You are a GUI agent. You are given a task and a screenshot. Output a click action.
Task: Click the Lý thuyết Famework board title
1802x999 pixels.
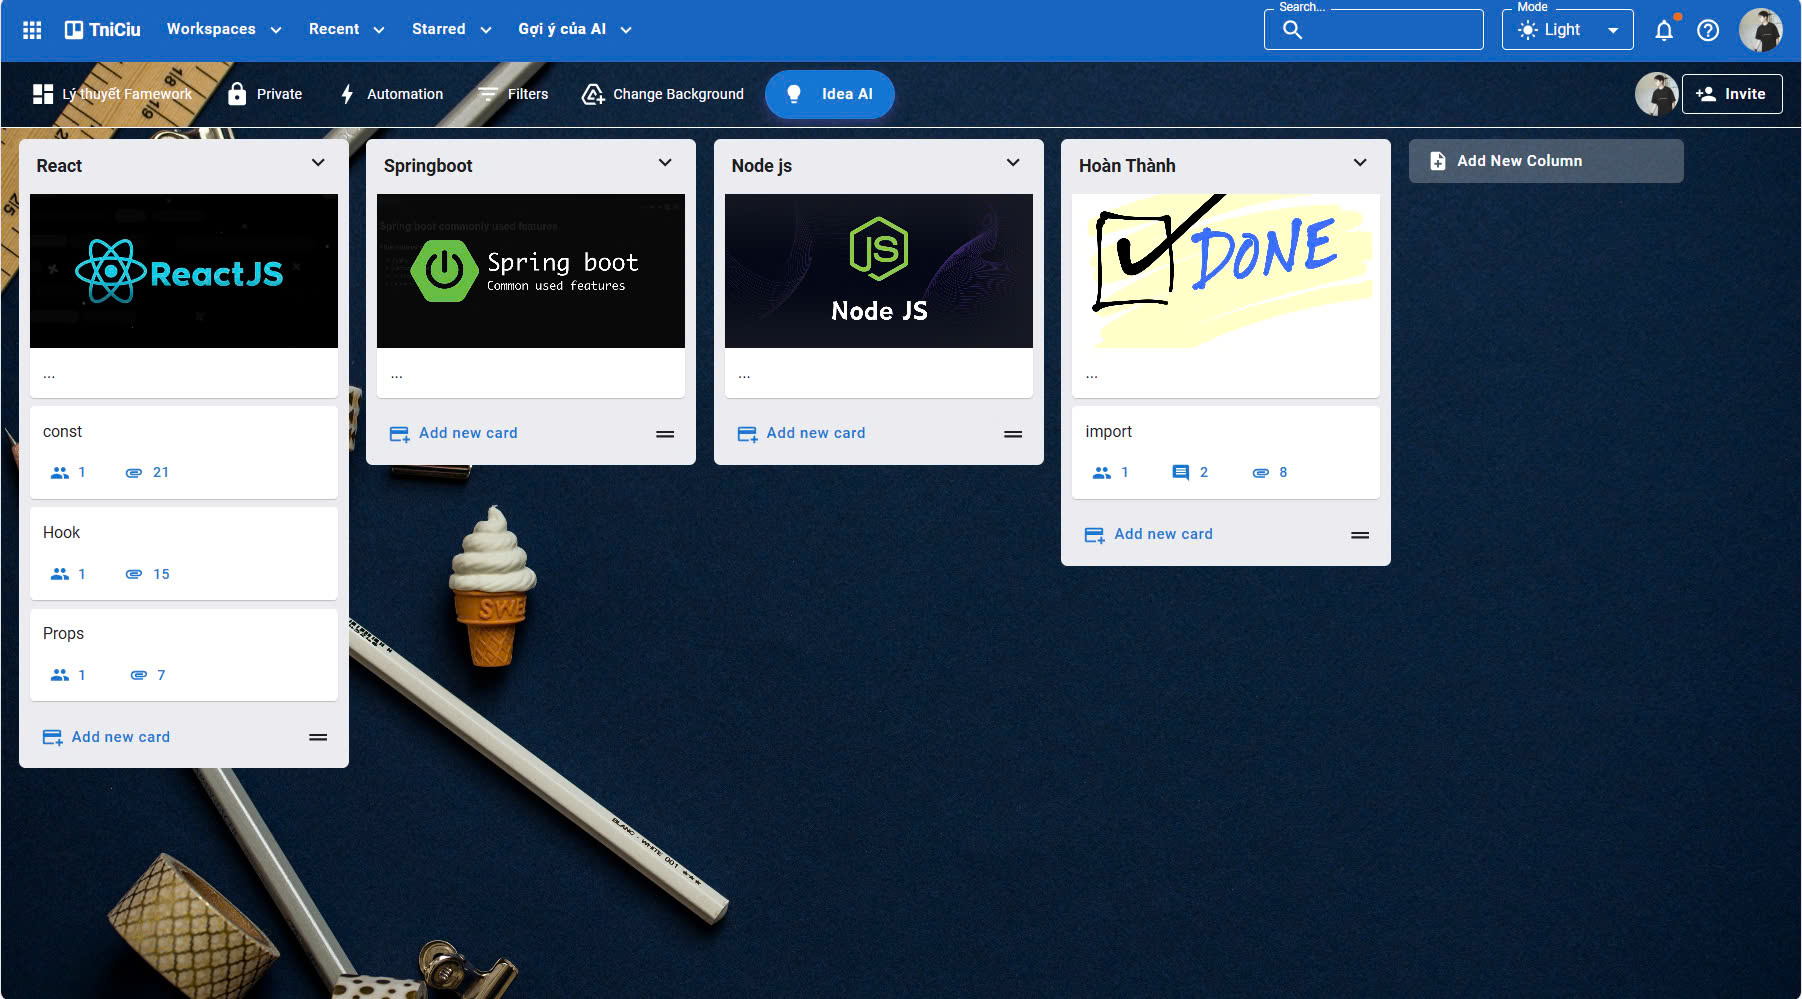click(127, 94)
